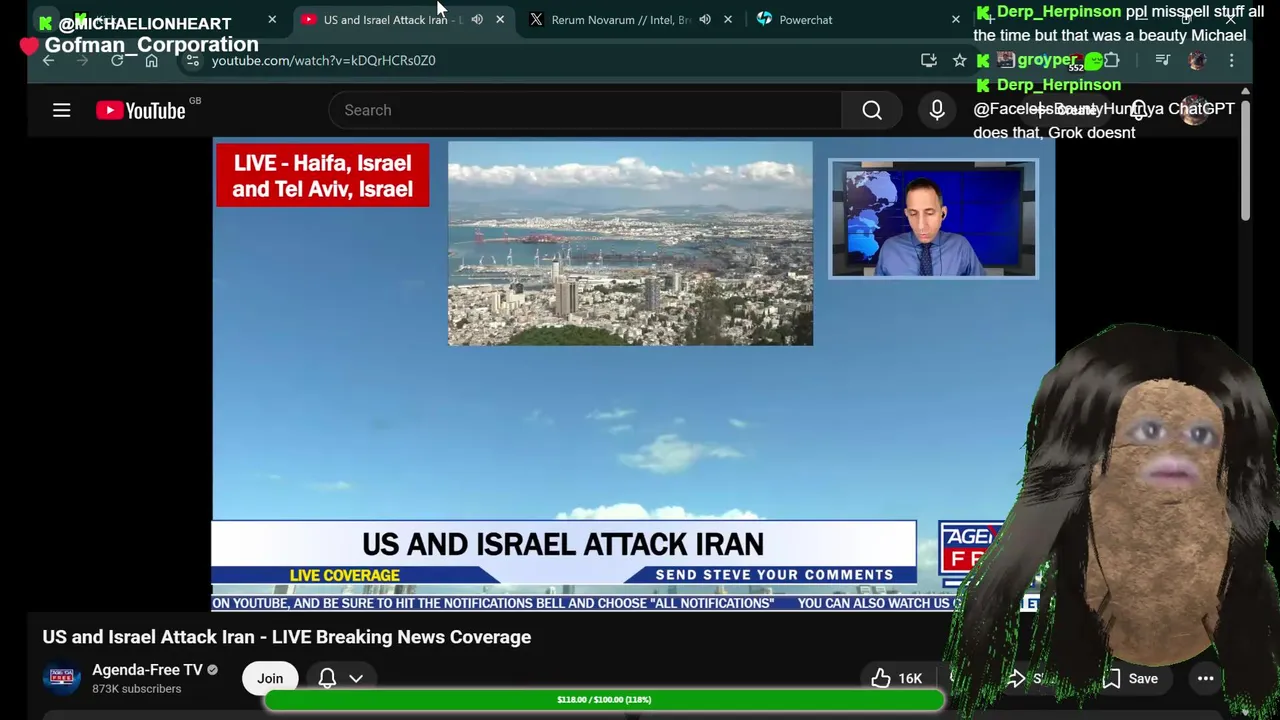1280x720 pixels.
Task: Start voice search with microphone icon
Action: [x=937, y=110]
